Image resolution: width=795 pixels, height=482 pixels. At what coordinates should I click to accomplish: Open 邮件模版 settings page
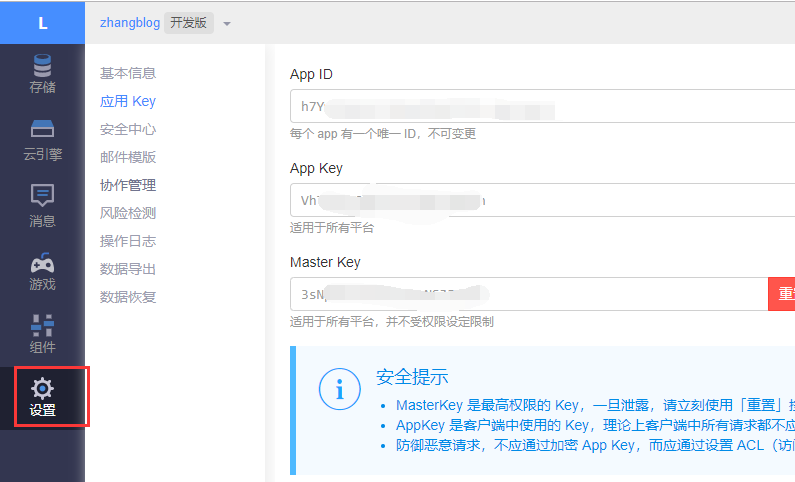tap(128, 157)
